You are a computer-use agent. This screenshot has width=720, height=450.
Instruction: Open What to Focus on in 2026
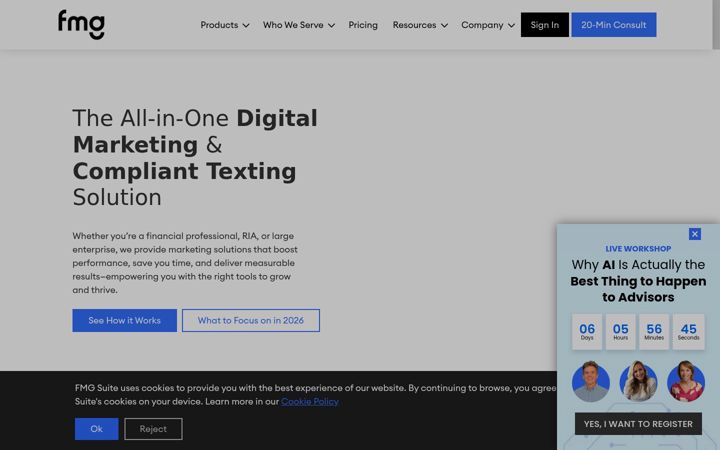[x=251, y=321]
